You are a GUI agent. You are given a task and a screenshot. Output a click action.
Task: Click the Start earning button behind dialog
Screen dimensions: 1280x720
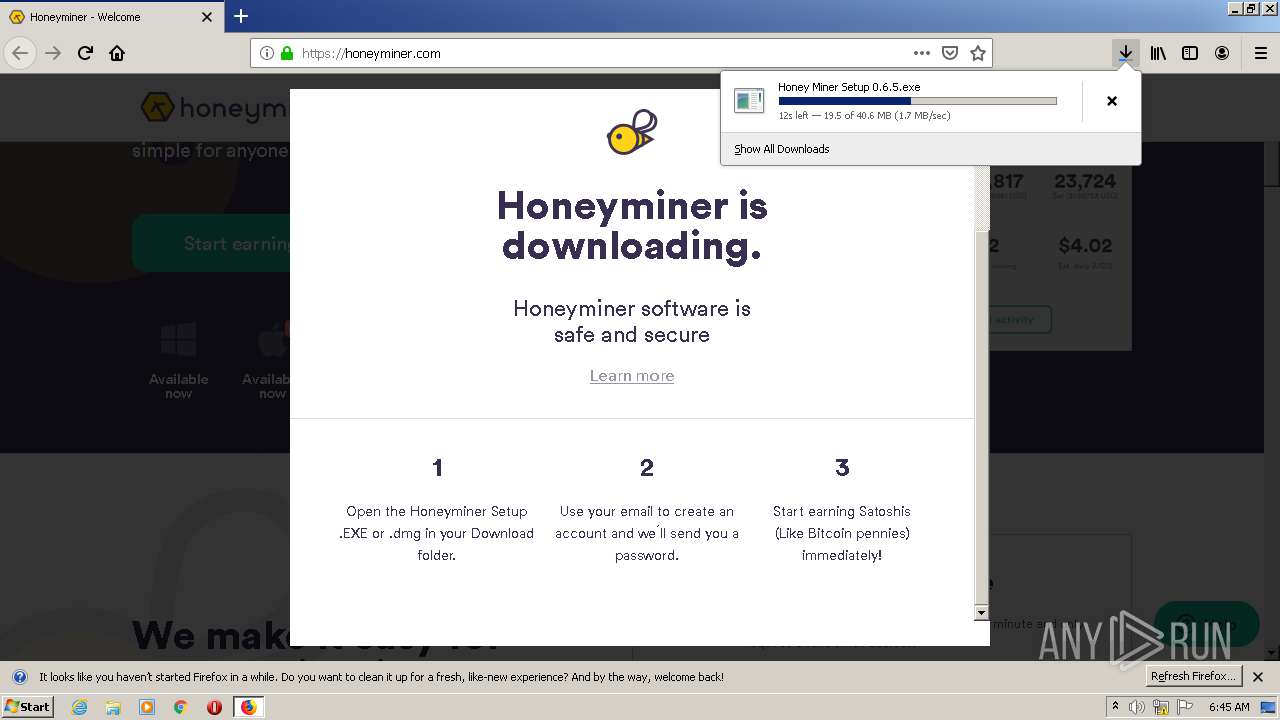pos(212,243)
